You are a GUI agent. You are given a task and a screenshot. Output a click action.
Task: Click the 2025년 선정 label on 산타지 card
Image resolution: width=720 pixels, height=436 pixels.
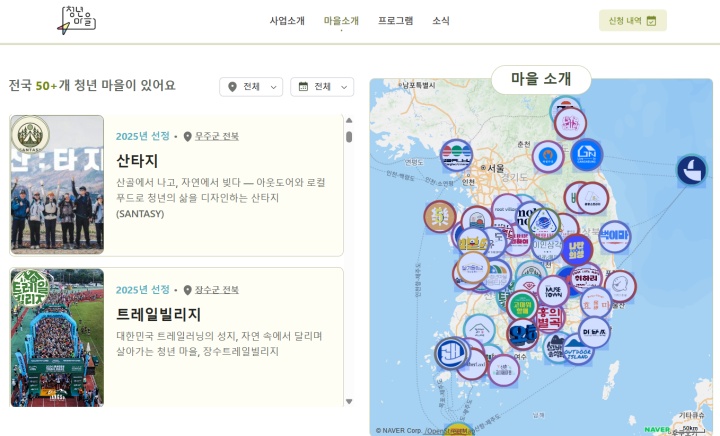click(143, 136)
